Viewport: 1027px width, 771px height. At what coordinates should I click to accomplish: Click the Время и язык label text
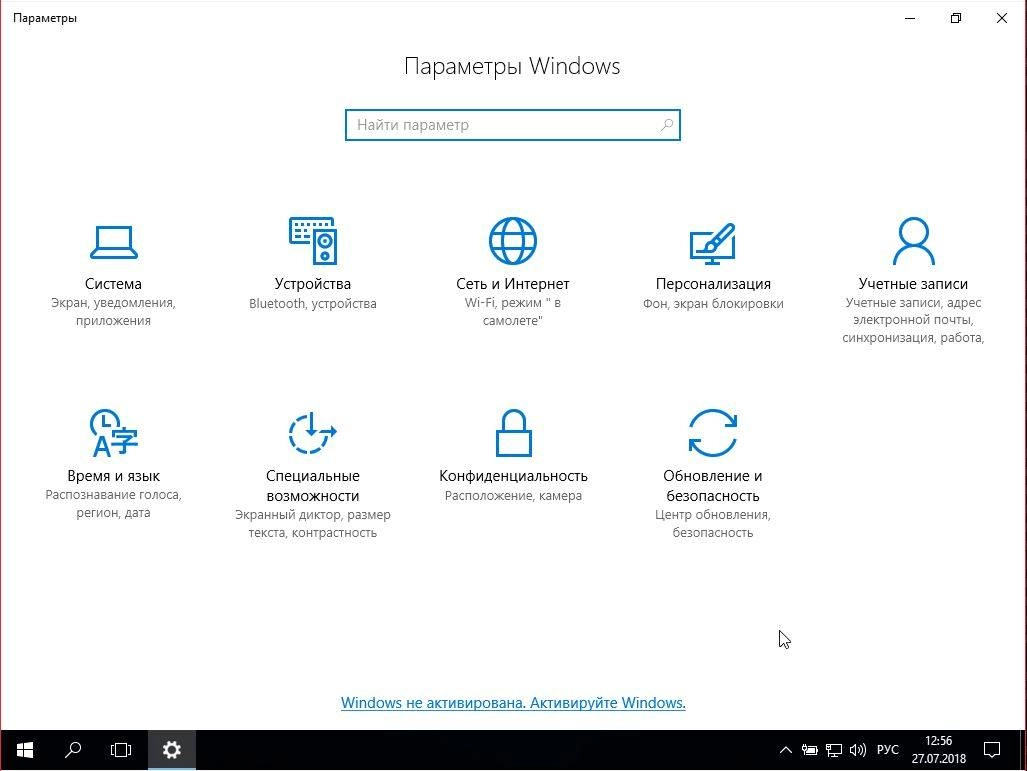click(113, 476)
